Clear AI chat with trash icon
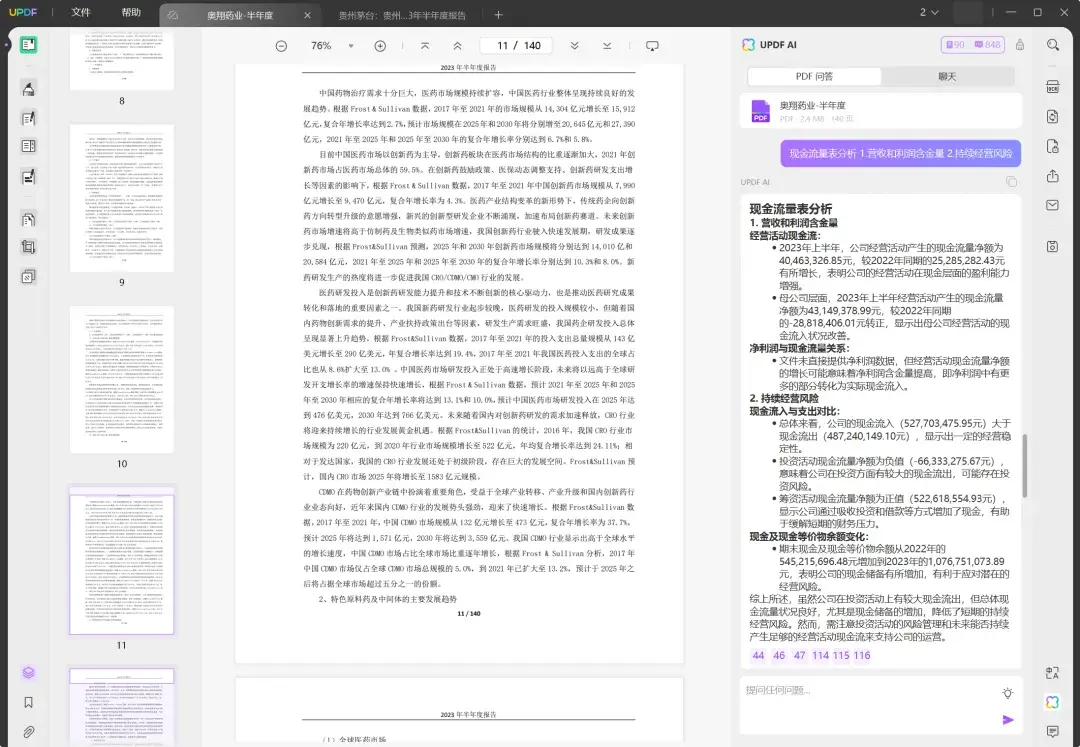The image size is (1080, 747). (x=1020, y=45)
